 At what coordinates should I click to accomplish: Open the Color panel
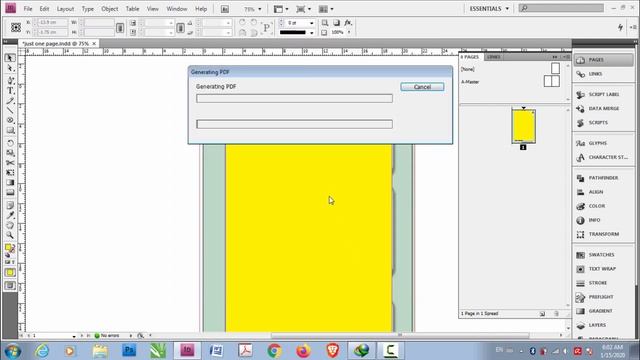(604, 206)
